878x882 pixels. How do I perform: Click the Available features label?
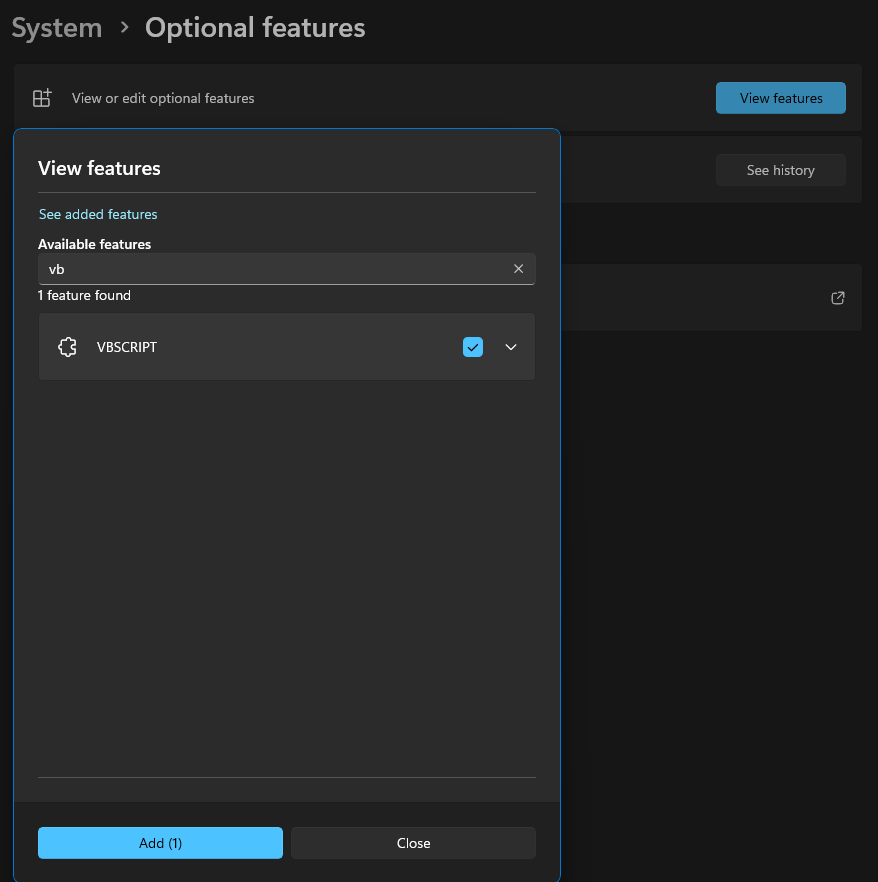(95, 244)
